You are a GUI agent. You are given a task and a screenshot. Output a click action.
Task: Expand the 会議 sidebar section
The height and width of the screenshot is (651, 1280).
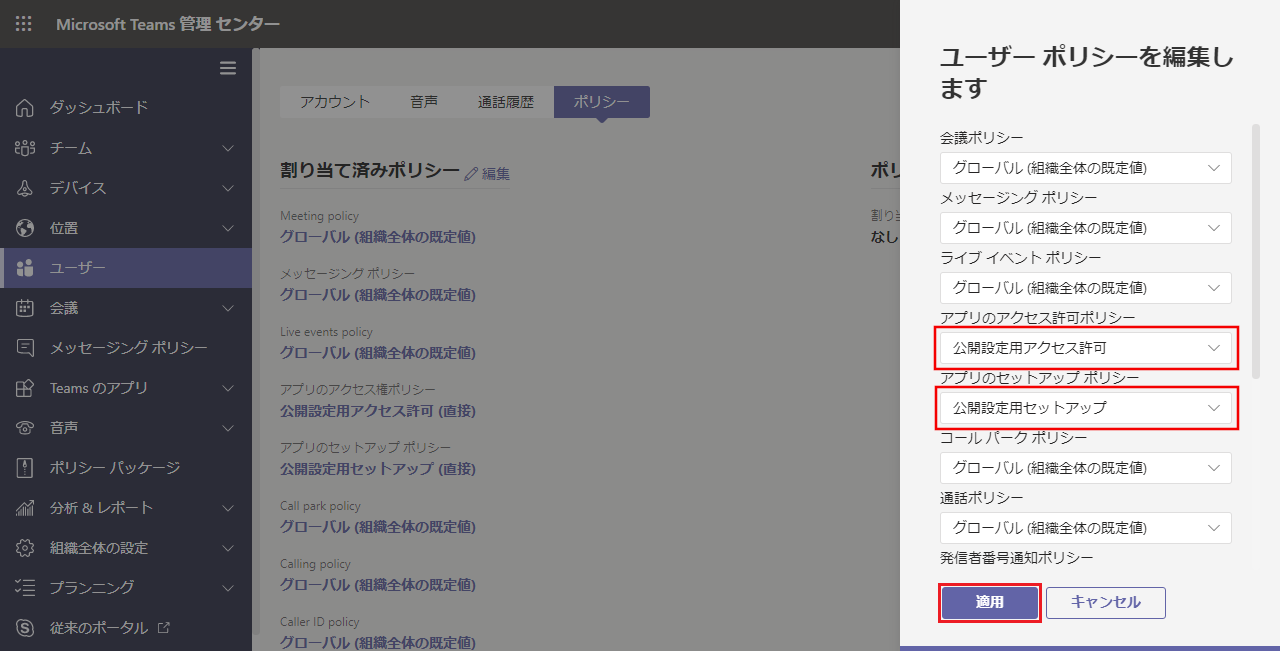pyautogui.click(x=228, y=308)
